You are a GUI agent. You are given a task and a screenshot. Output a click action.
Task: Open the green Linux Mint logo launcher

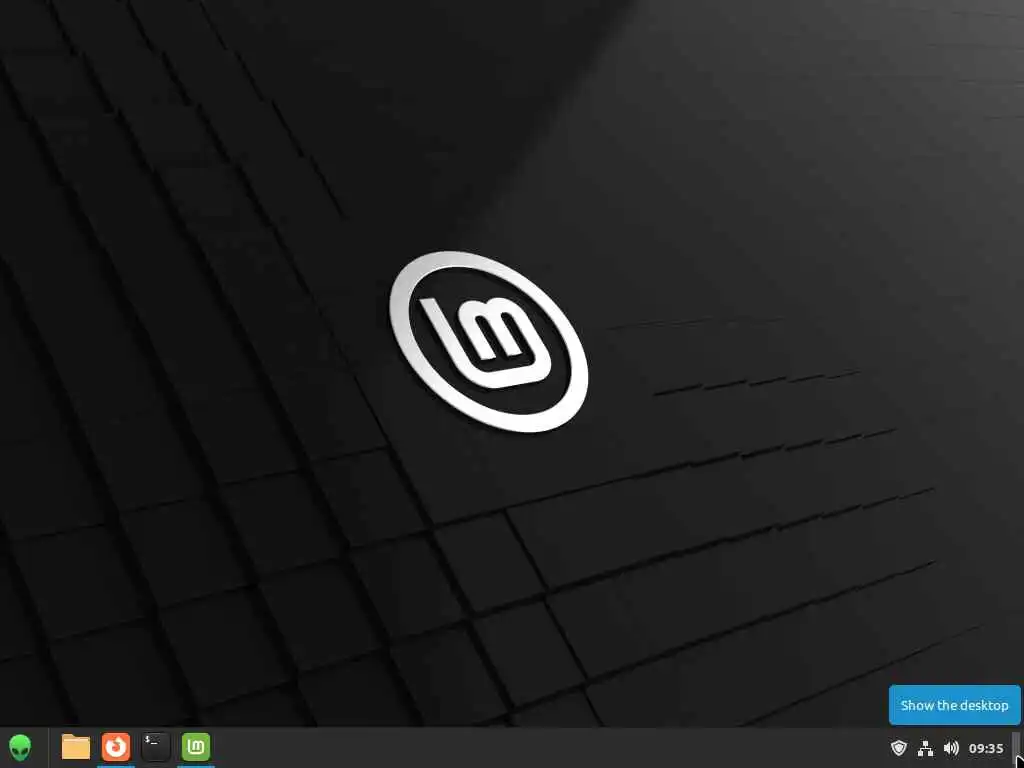coord(195,747)
